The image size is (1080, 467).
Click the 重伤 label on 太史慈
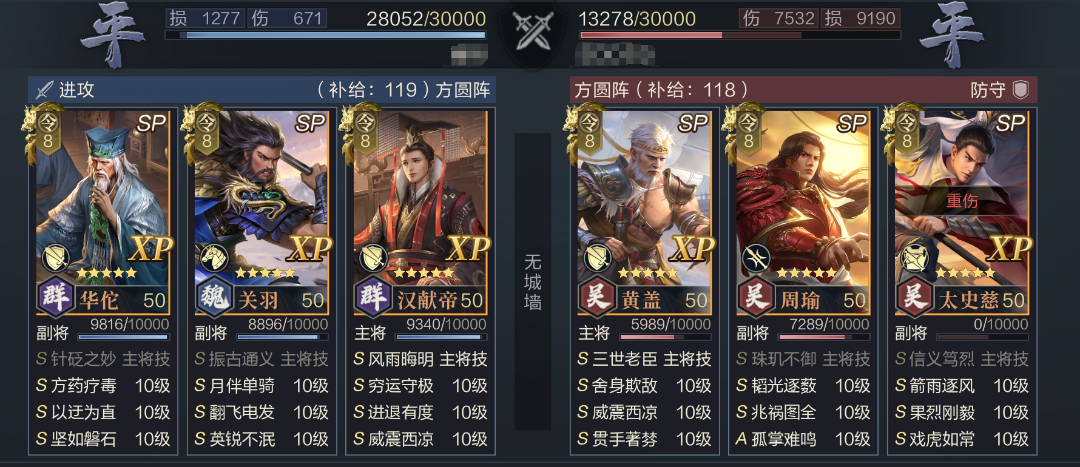(x=962, y=202)
